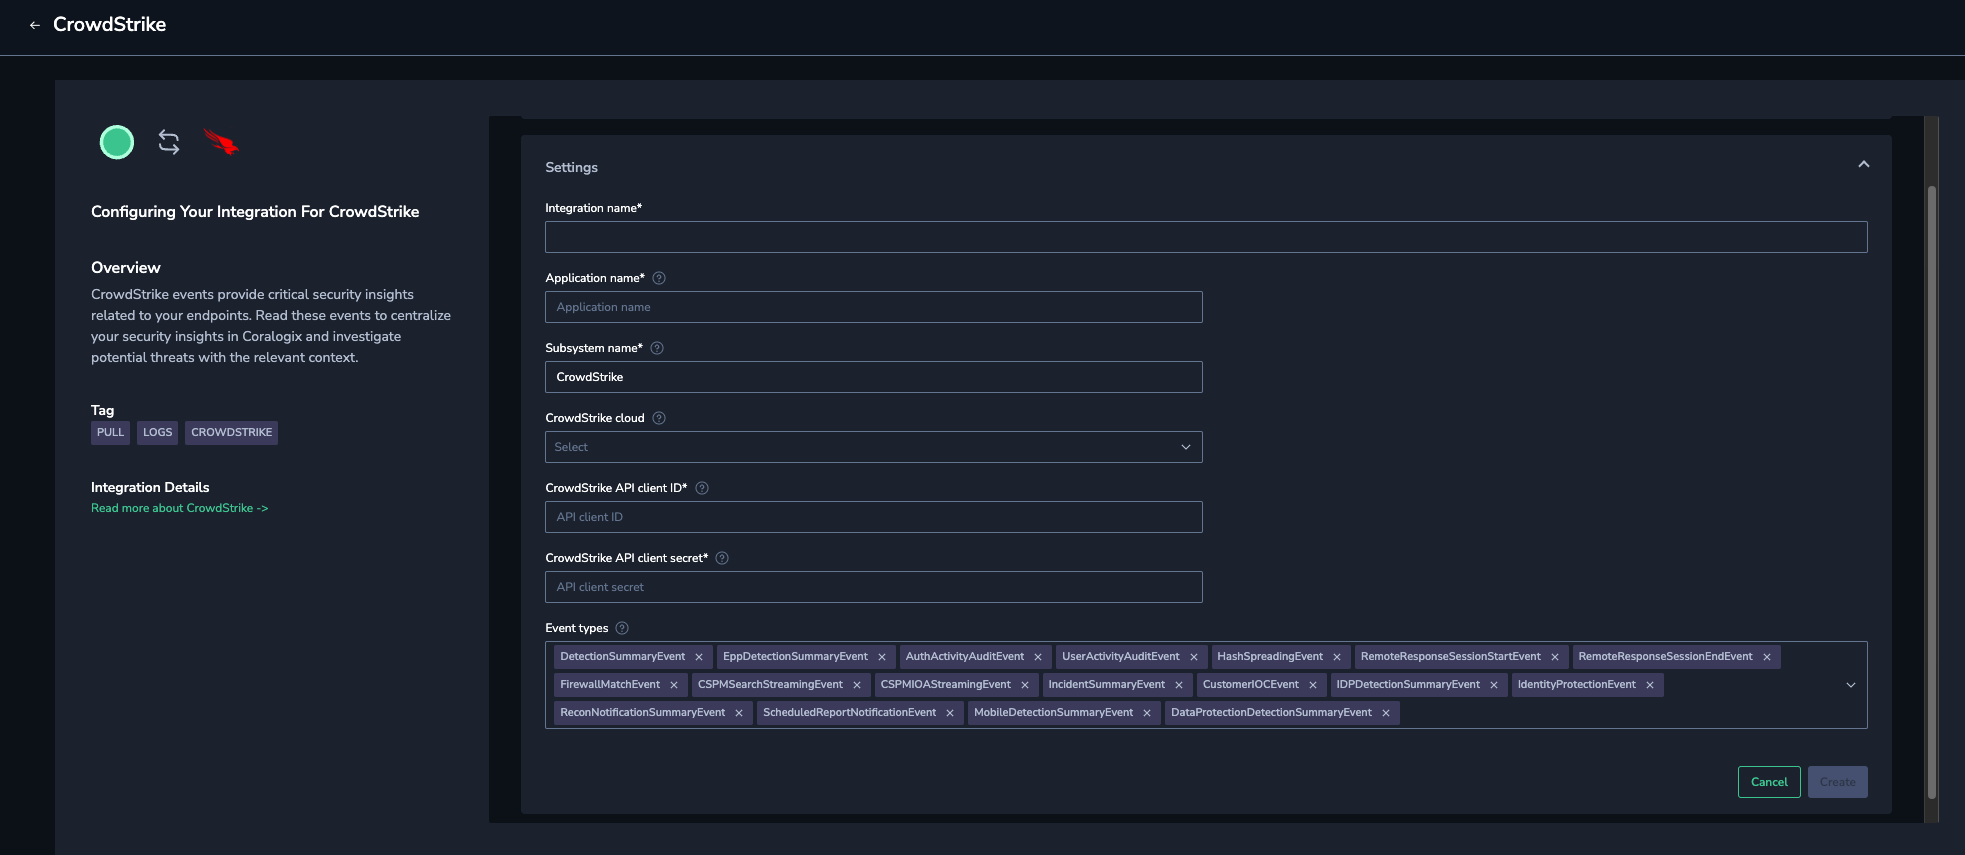The height and width of the screenshot is (855, 1965).
Task: Click the Create button
Action: click(x=1837, y=782)
